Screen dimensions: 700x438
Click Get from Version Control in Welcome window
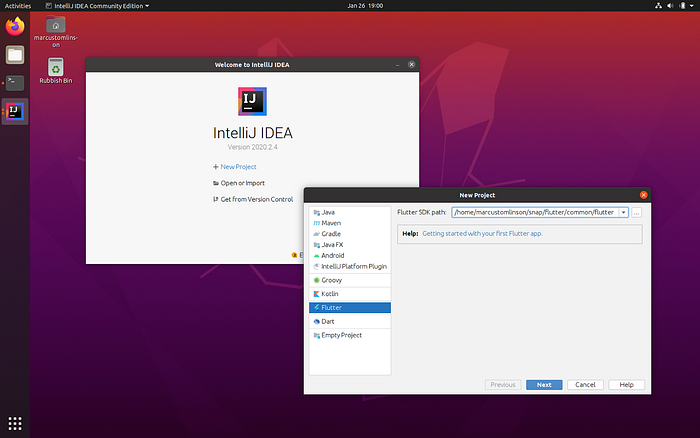click(x=253, y=199)
